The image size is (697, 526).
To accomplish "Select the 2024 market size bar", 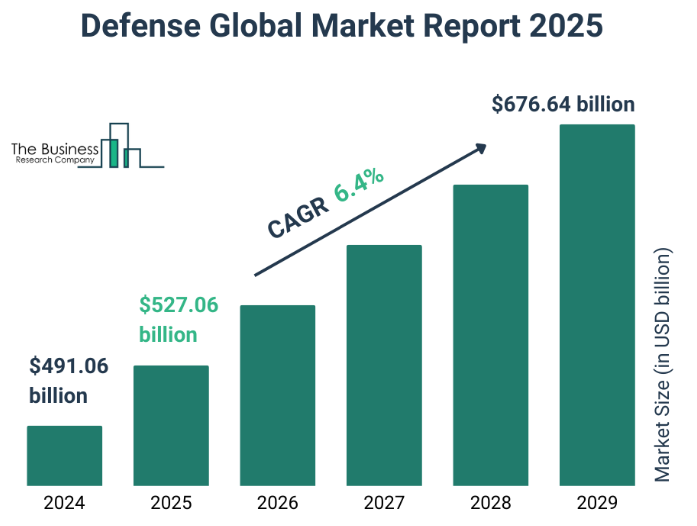I will pyautogui.click(x=64, y=455).
